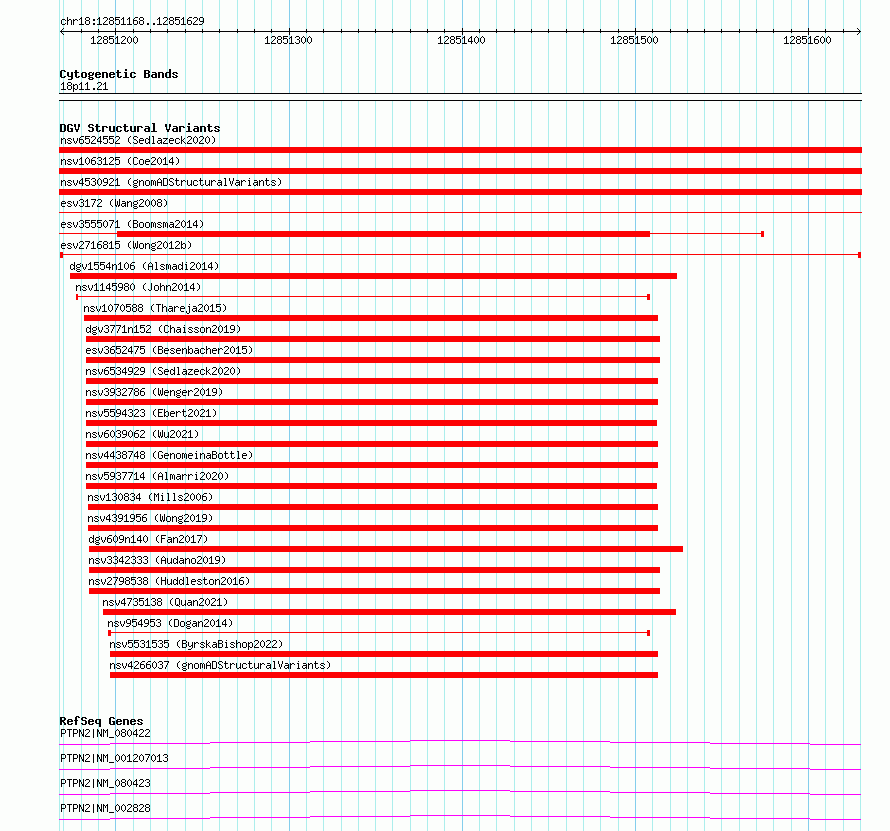This screenshot has width=890, height=831.
Task: Open variant esv3555071 (Boomsma2014)
Action: click(132, 224)
